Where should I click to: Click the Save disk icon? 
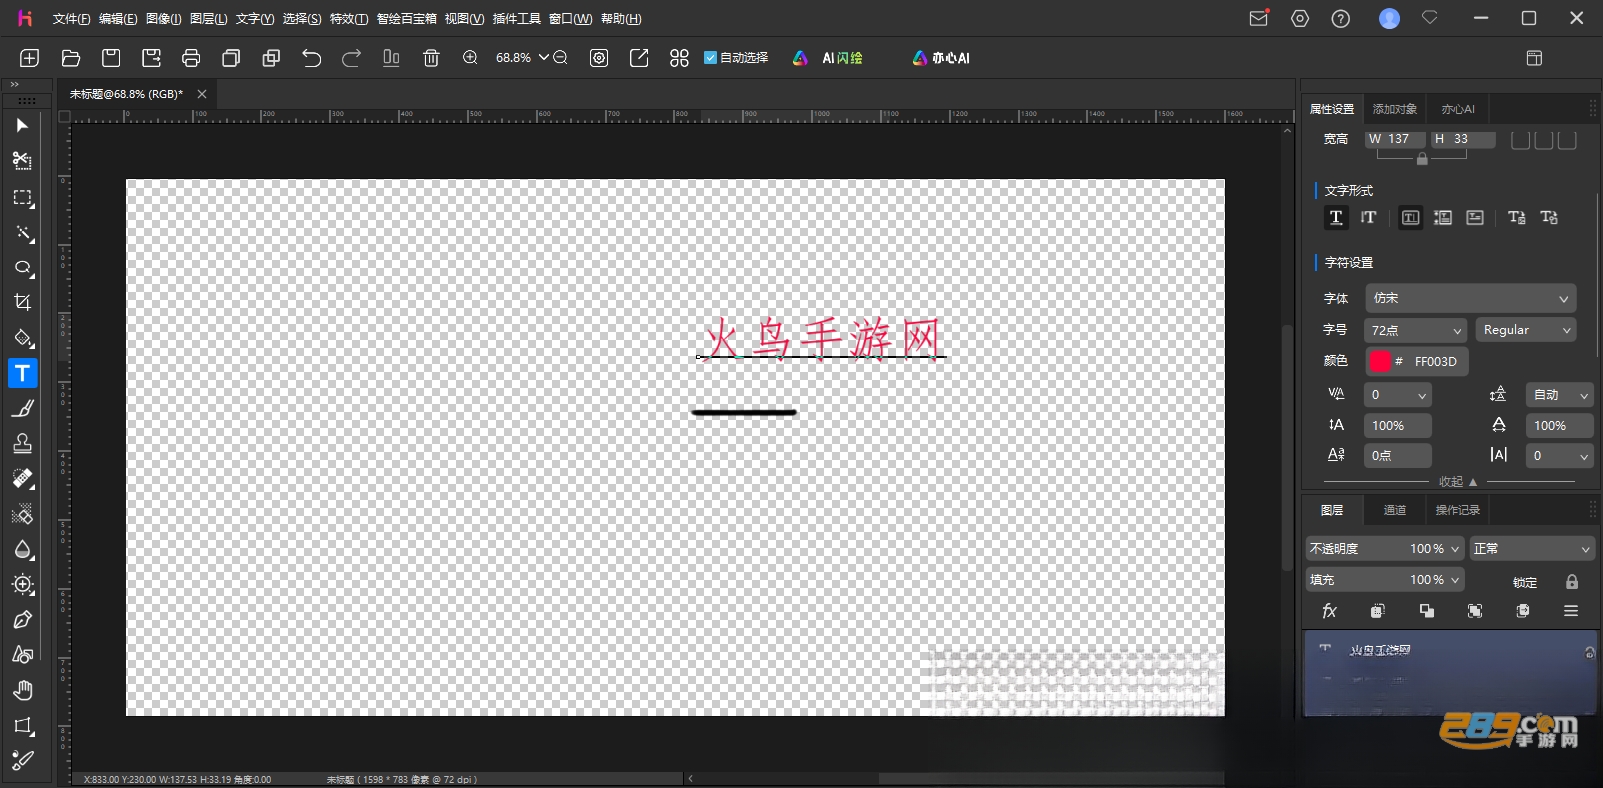(111, 58)
